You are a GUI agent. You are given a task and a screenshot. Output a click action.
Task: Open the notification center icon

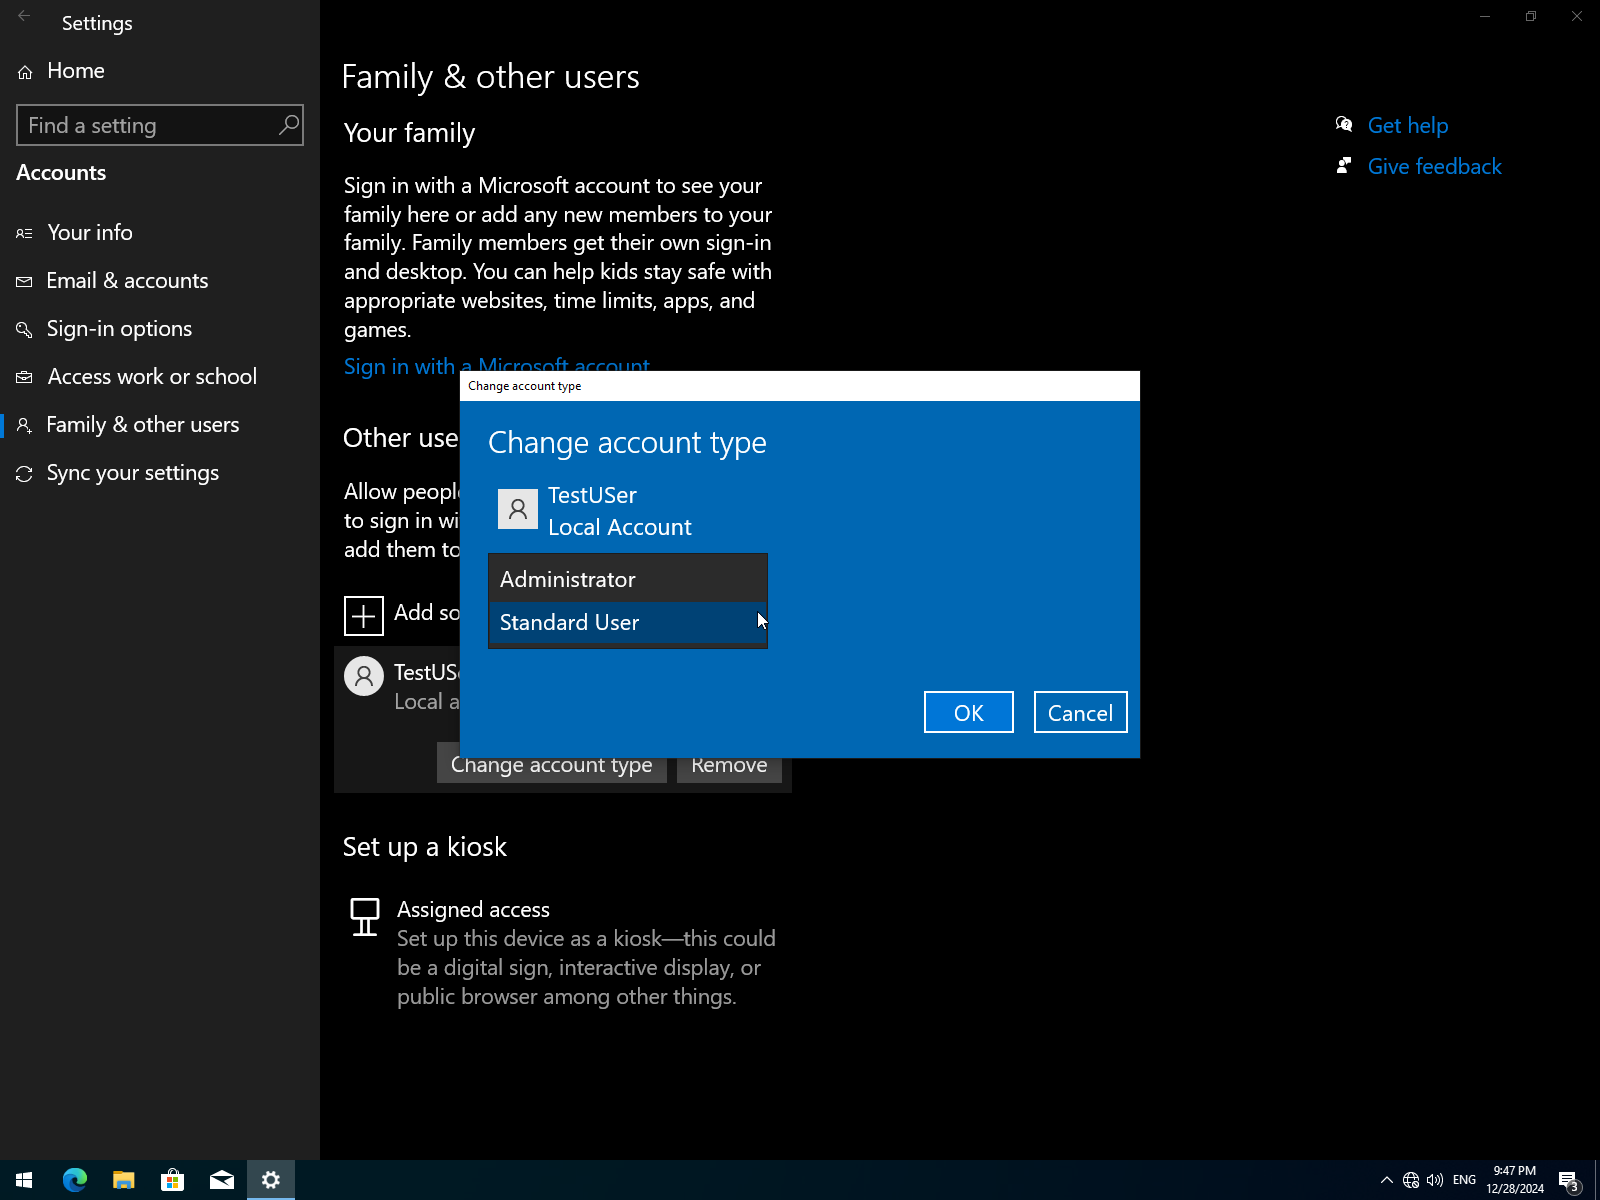[1568, 1180]
